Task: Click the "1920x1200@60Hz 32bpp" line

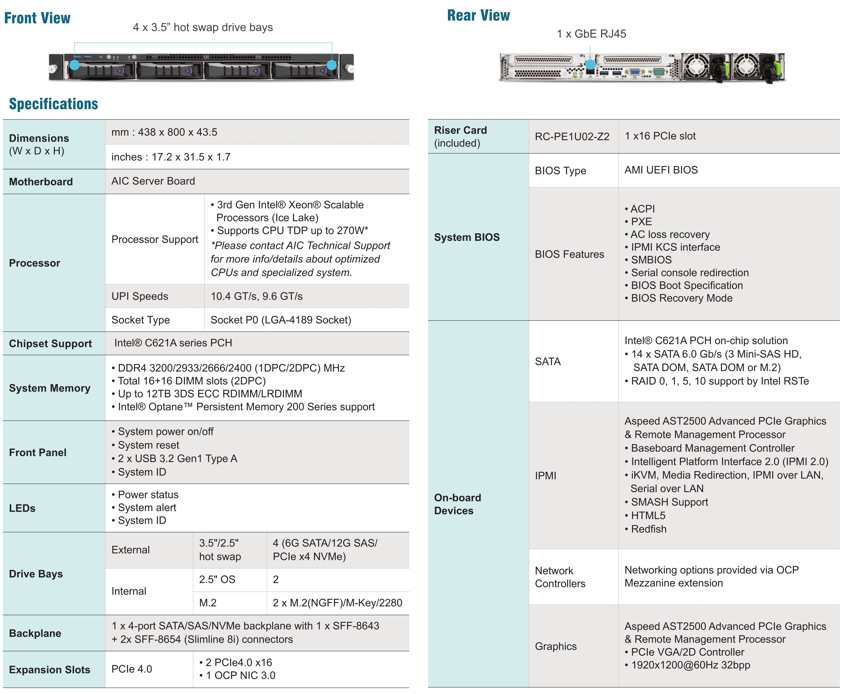Action: tap(687, 665)
